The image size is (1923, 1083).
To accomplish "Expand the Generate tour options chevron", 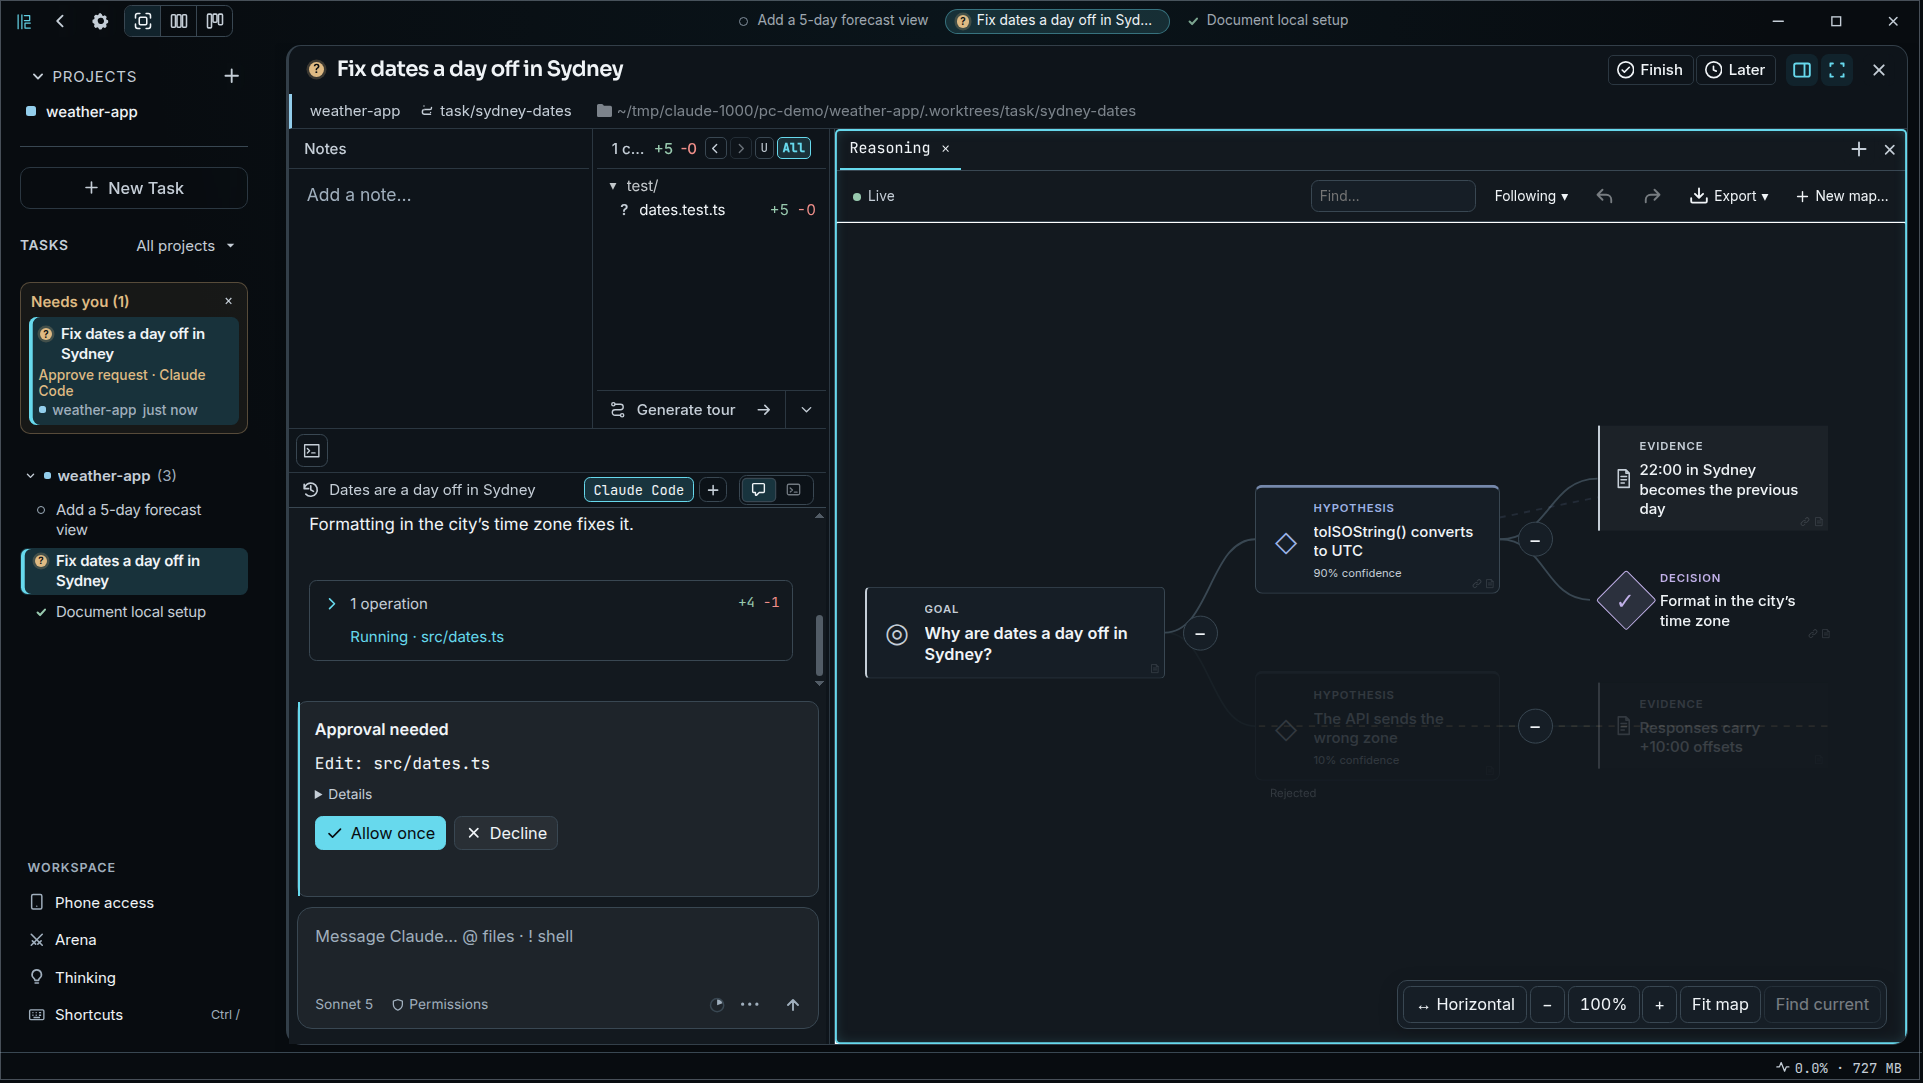I will pos(807,410).
